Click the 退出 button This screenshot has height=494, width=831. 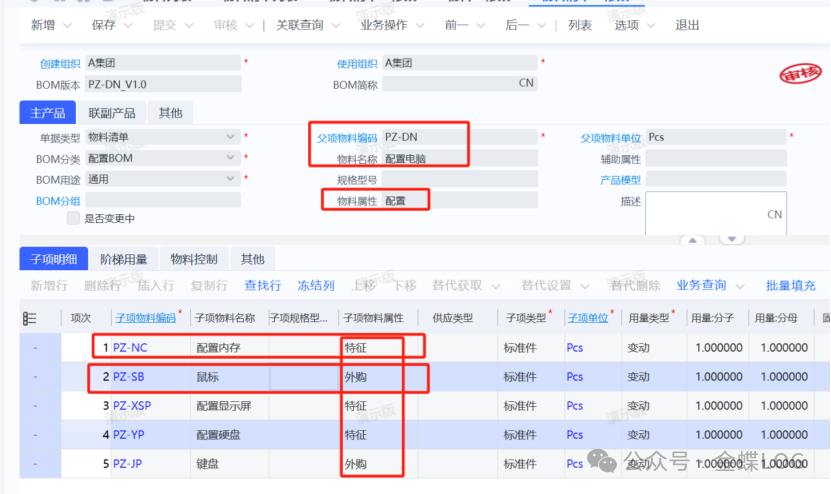[x=687, y=25]
